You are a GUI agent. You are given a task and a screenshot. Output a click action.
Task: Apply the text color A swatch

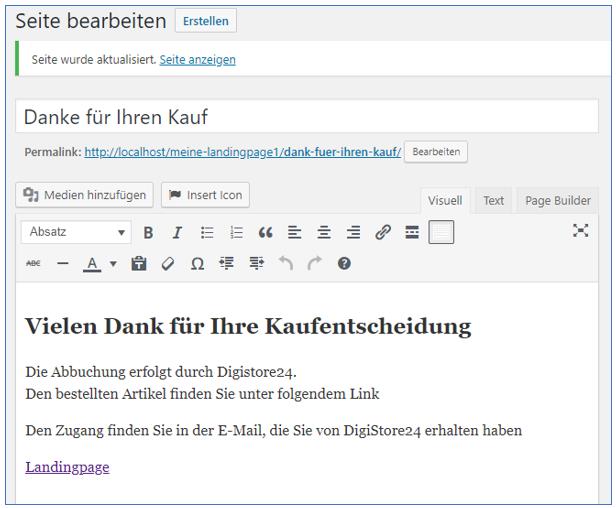[92, 264]
